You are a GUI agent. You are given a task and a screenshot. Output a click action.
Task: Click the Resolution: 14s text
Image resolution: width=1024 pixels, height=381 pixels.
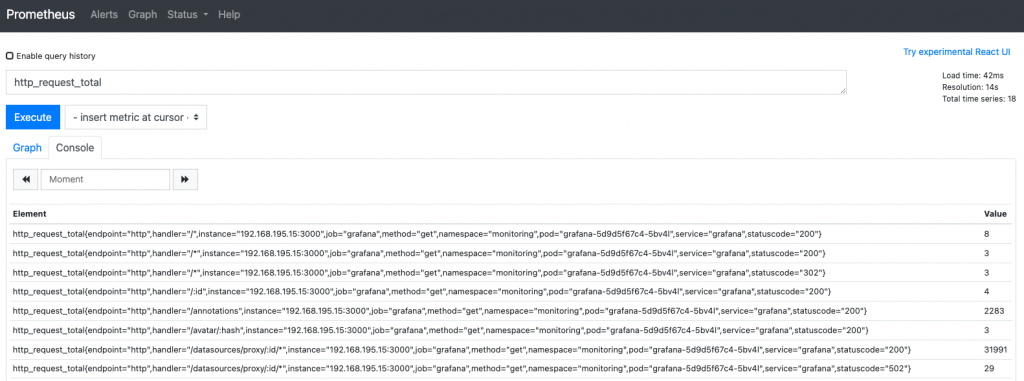(x=970, y=87)
